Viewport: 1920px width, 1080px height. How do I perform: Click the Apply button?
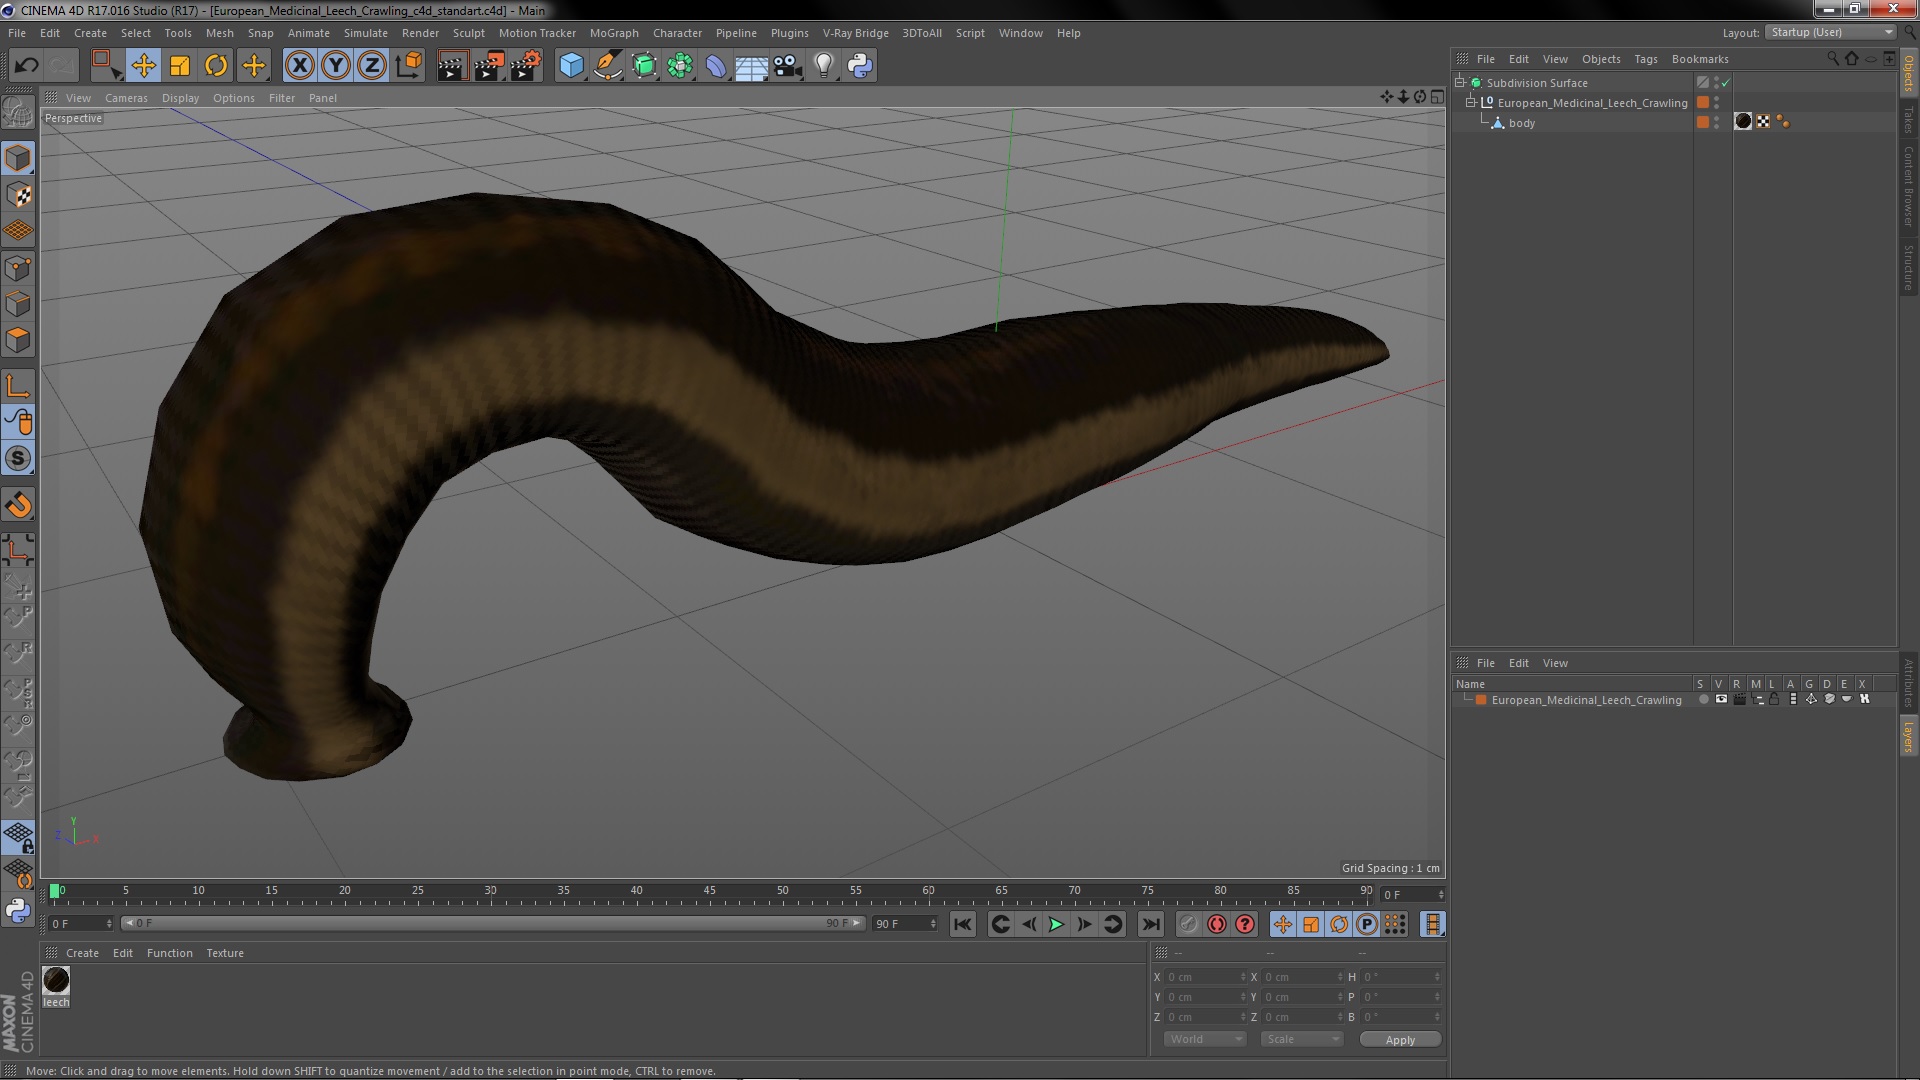pos(1399,1039)
